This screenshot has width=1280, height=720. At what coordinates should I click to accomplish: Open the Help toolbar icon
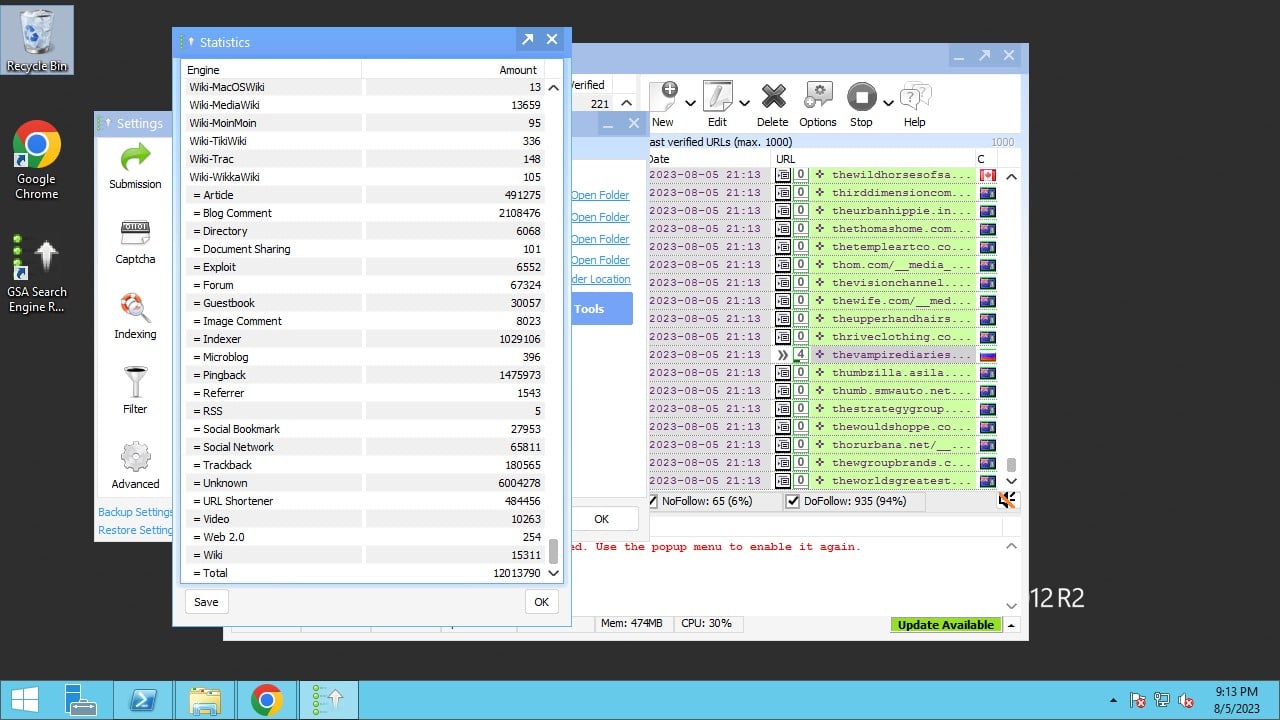click(x=914, y=104)
